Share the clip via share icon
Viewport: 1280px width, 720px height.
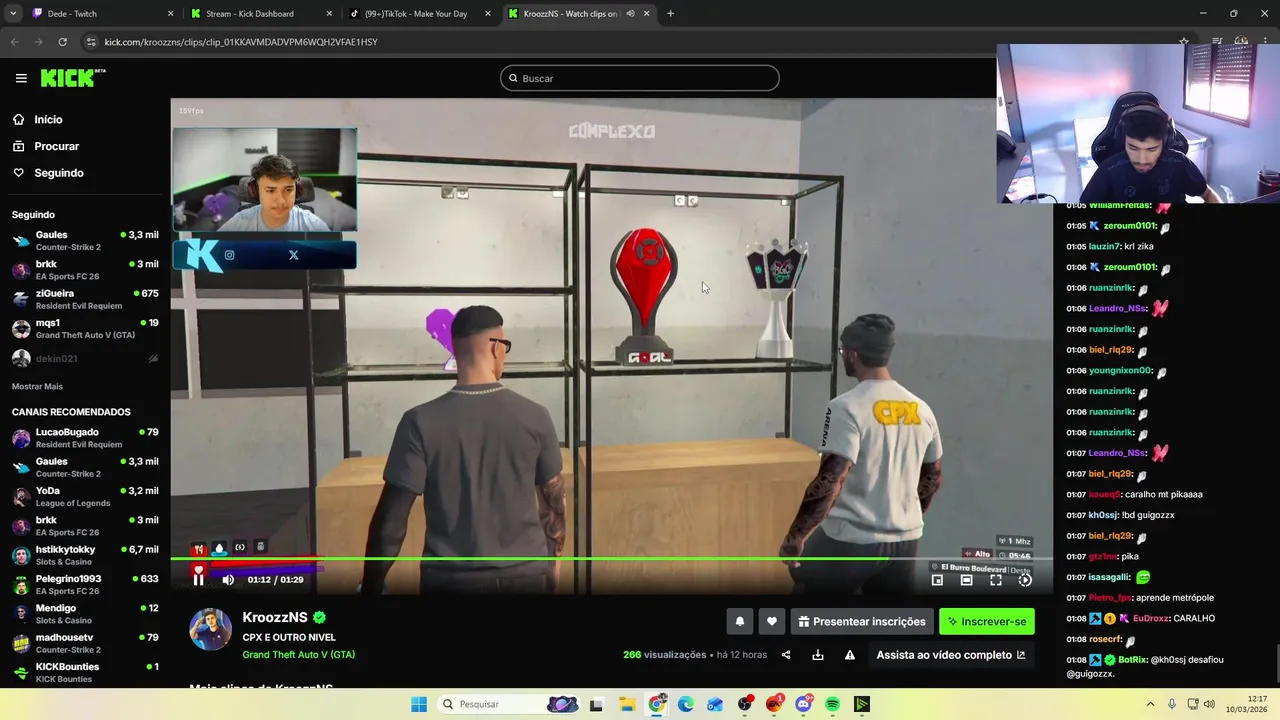click(786, 655)
